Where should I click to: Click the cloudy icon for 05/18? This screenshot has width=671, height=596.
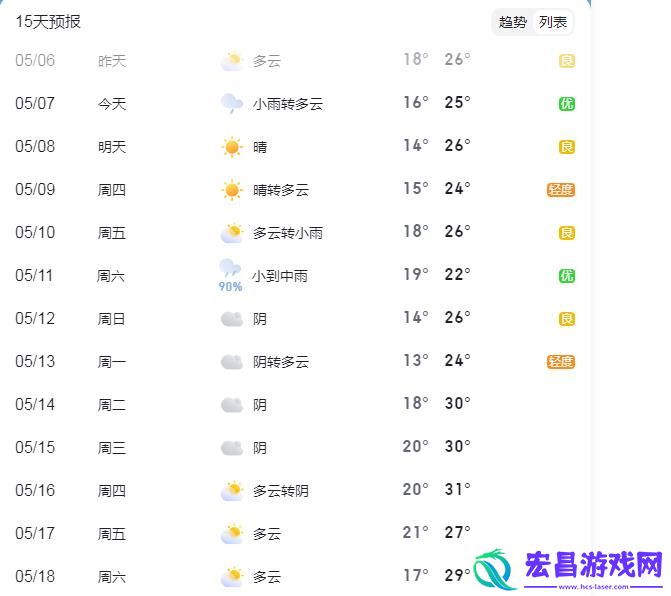pyautogui.click(x=232, y=577)
